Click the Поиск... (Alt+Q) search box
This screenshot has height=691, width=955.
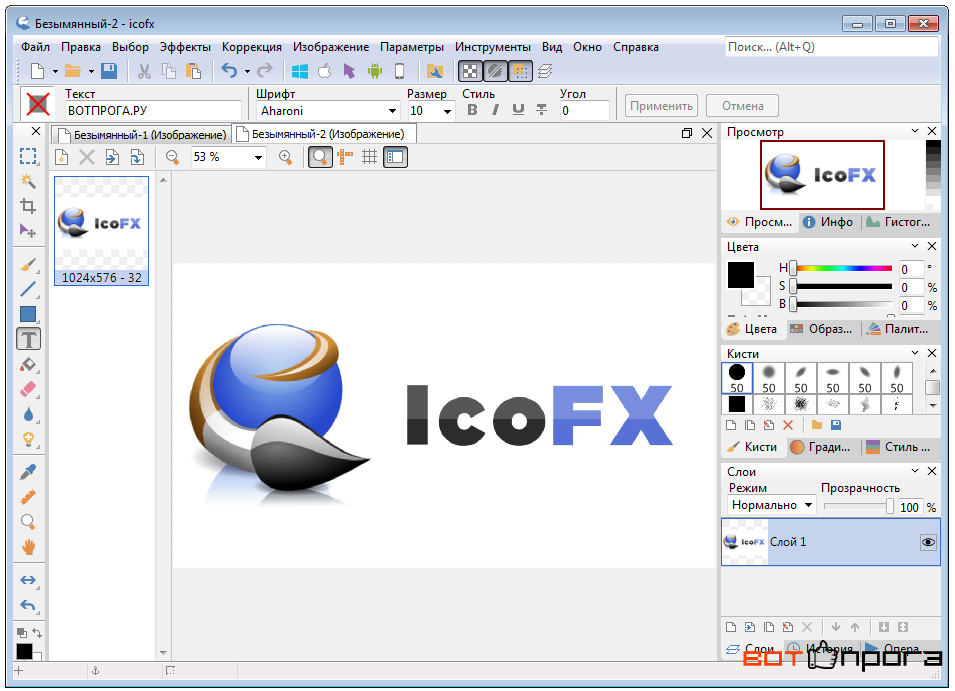coord(831,47)
